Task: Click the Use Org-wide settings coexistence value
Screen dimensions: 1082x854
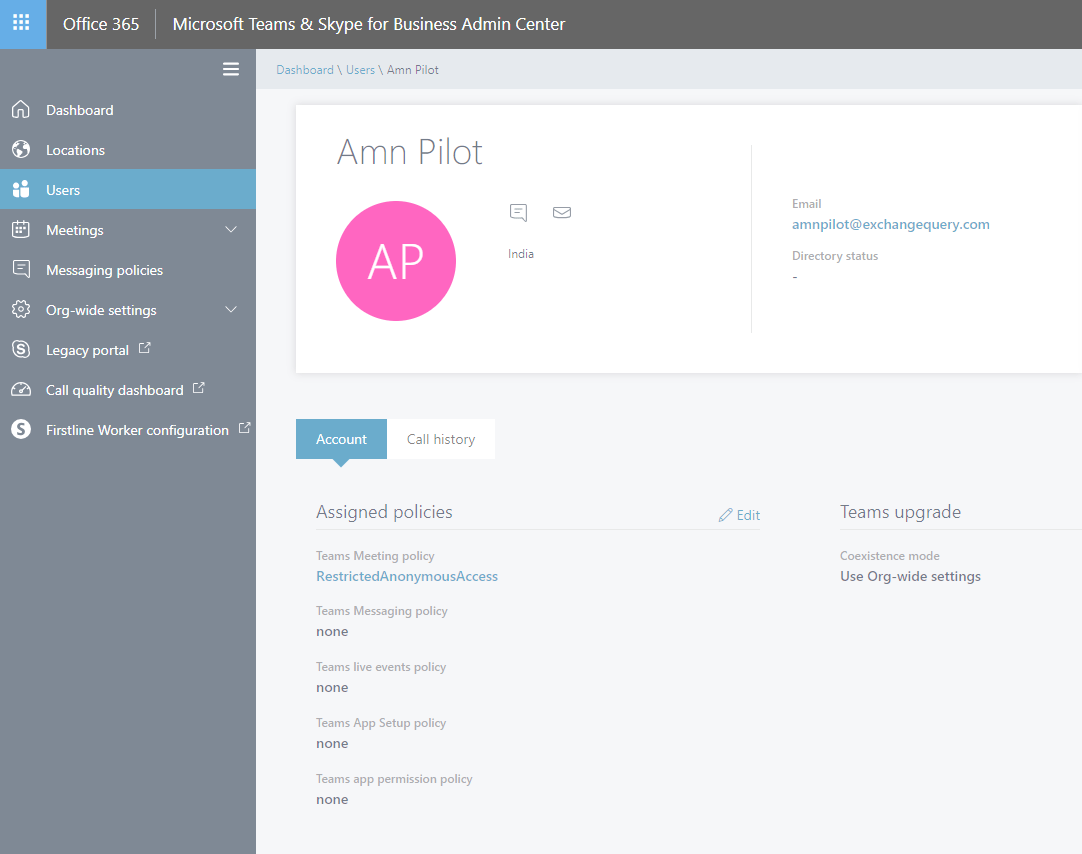Action: click(910, 576)
